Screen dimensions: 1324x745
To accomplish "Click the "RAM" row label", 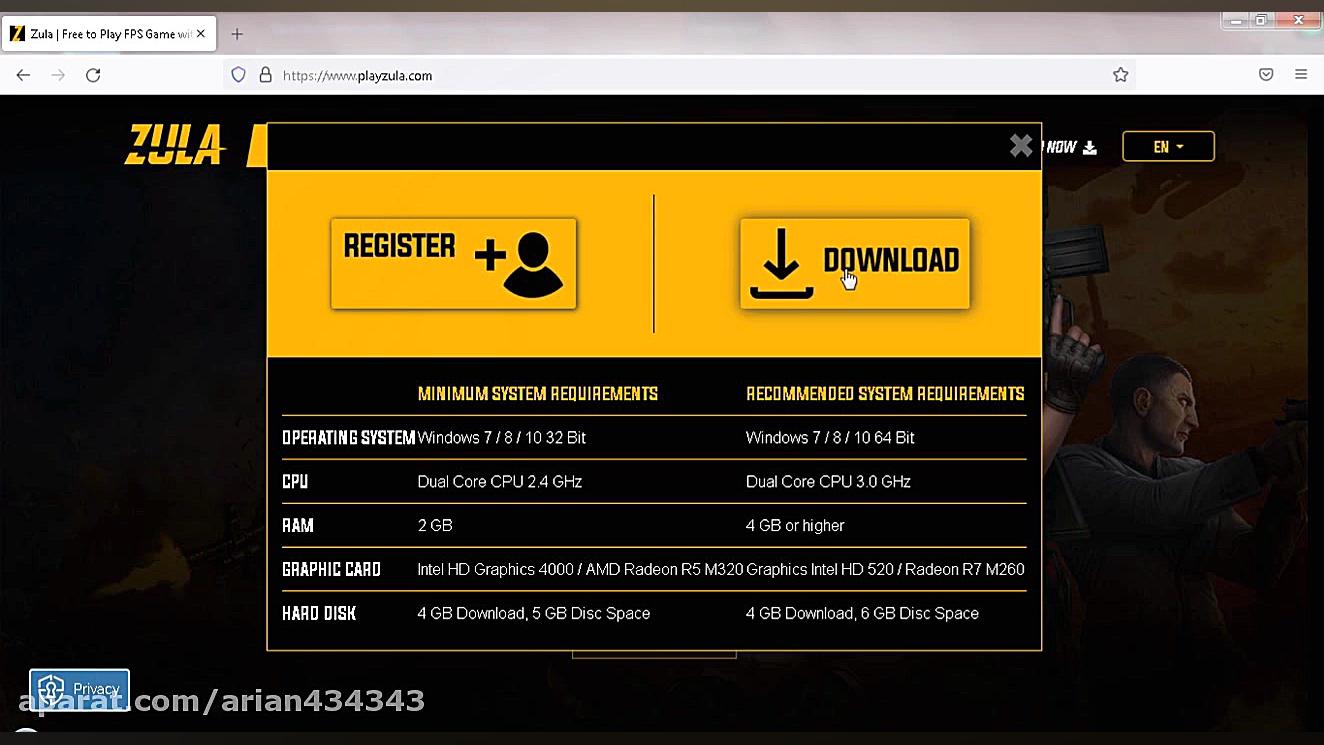I will pyautogui.click(x=298, y=526).
